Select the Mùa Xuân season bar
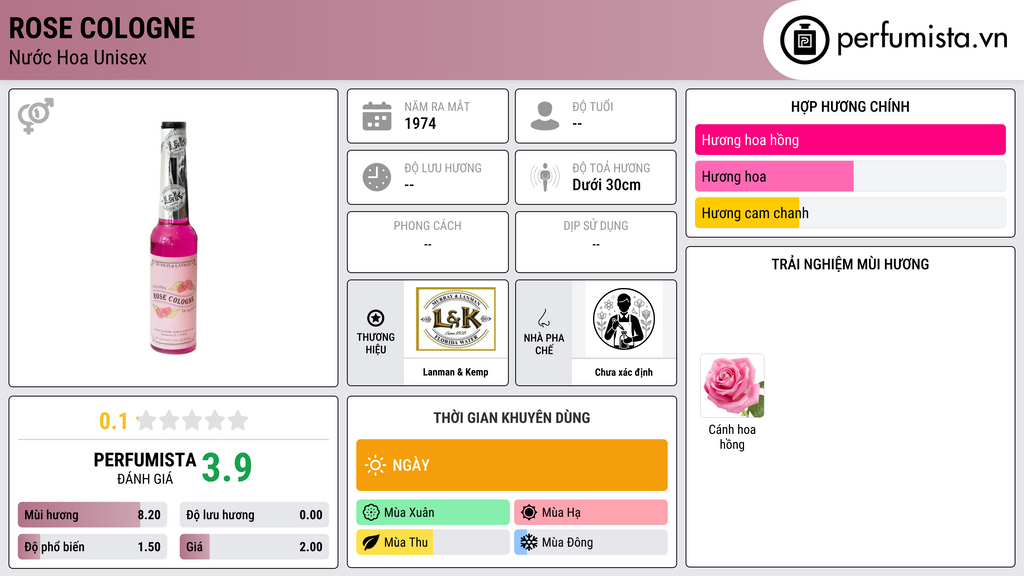This screenshot has height=576, width=1024. [433, 513]
